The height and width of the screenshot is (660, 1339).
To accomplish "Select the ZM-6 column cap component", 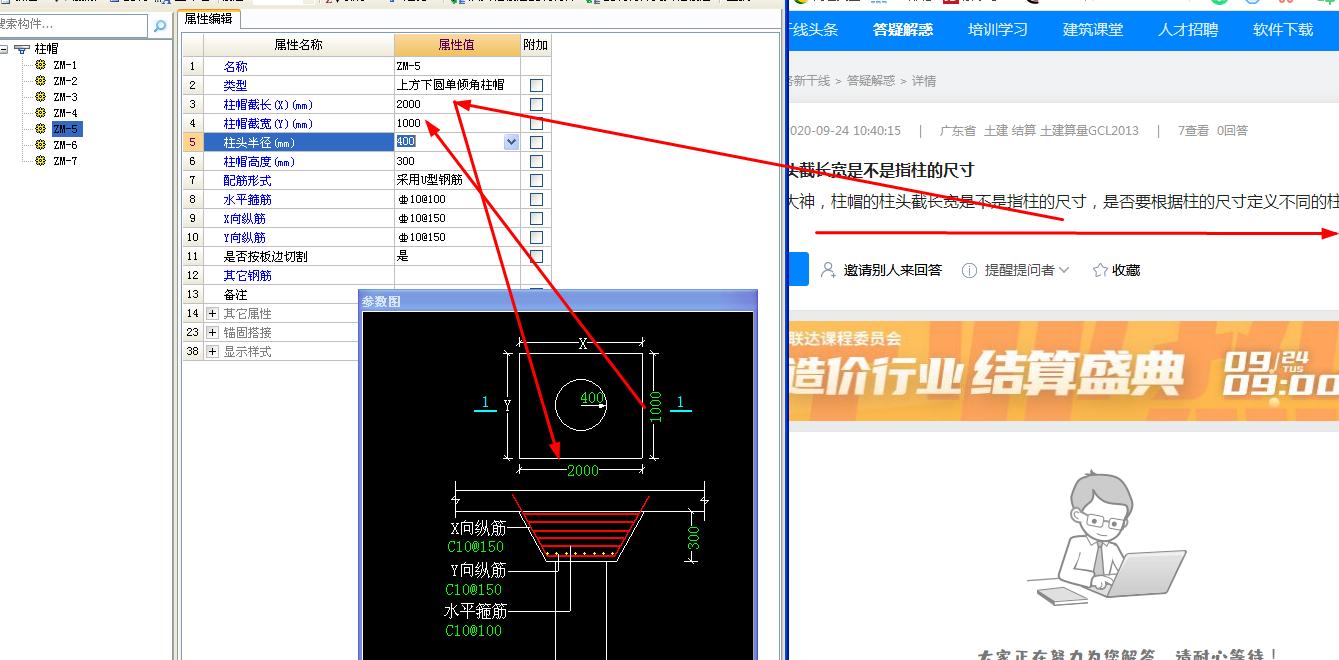I will click(x=65, y=145).
